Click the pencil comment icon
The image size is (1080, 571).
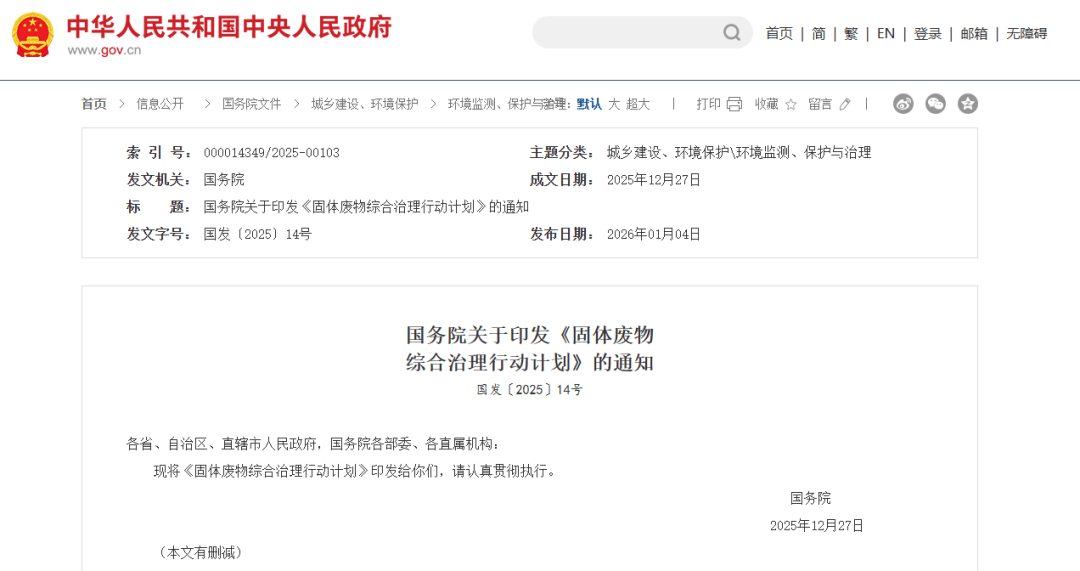point(845,104)
